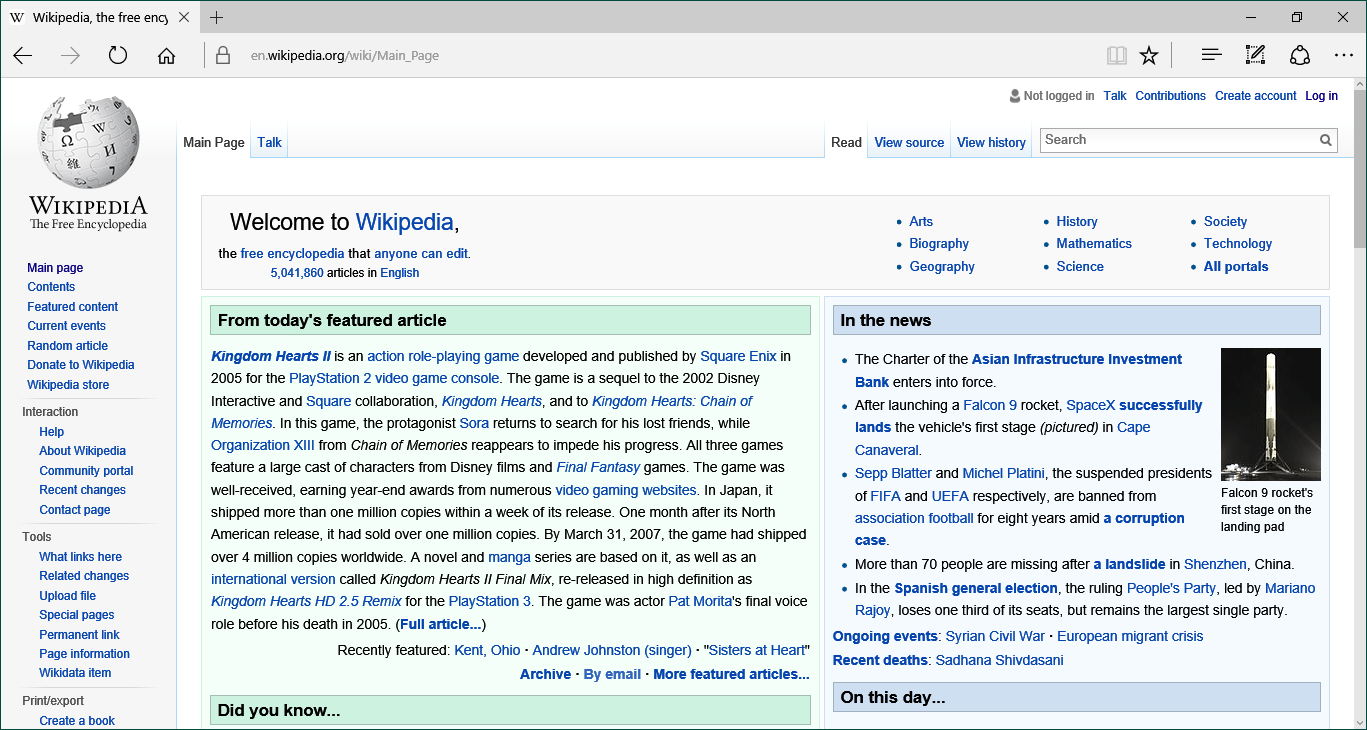
Task: Click the search magnifier icon
Action: 1326,140
